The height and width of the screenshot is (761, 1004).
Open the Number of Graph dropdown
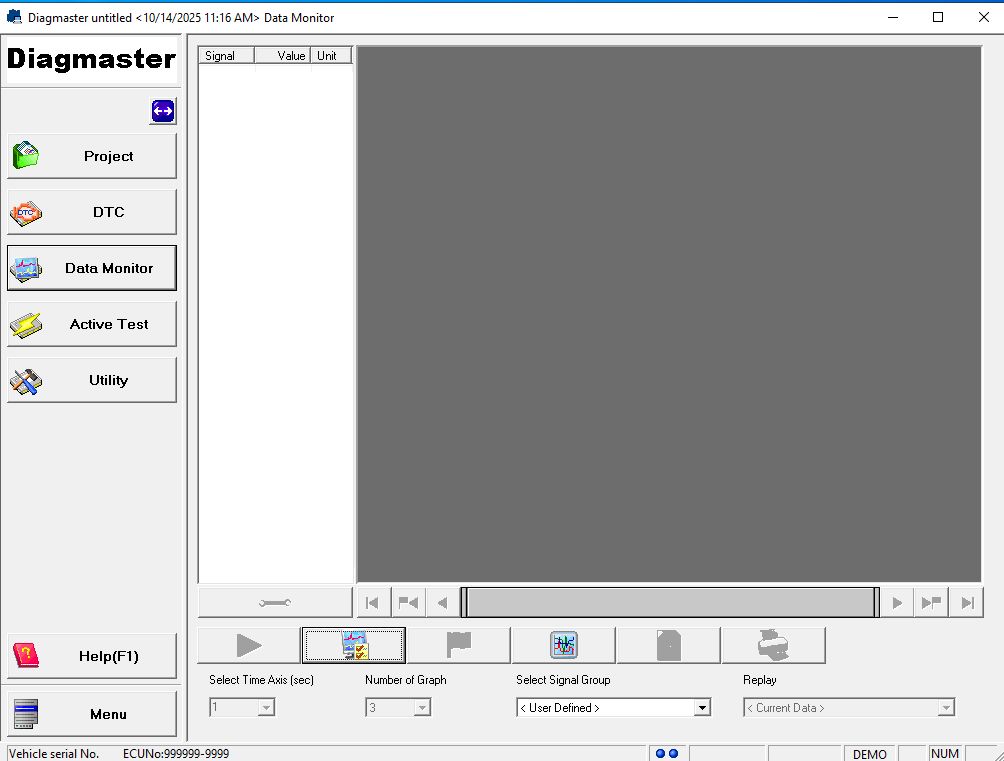tap(421, 707)
